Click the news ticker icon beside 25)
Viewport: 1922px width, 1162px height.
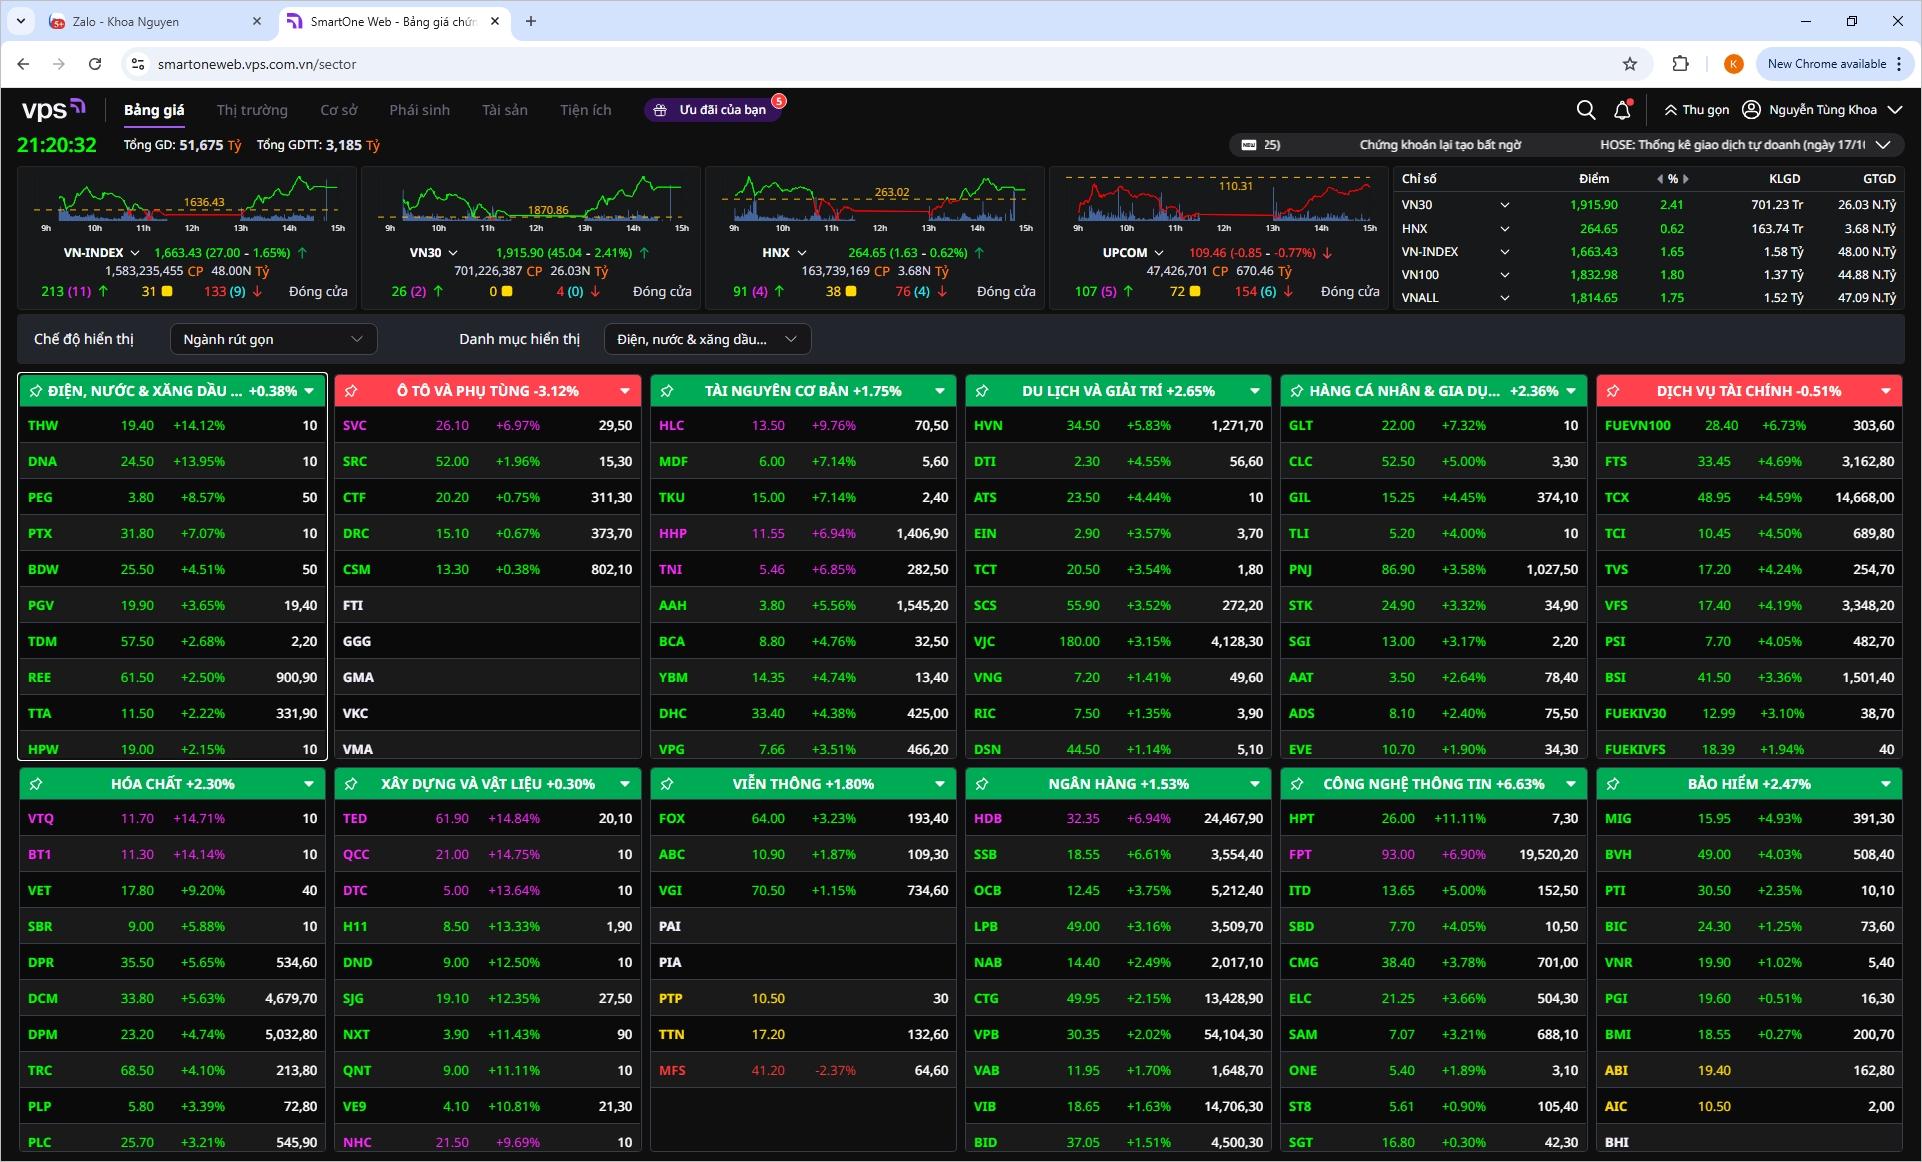(1248, 145)
